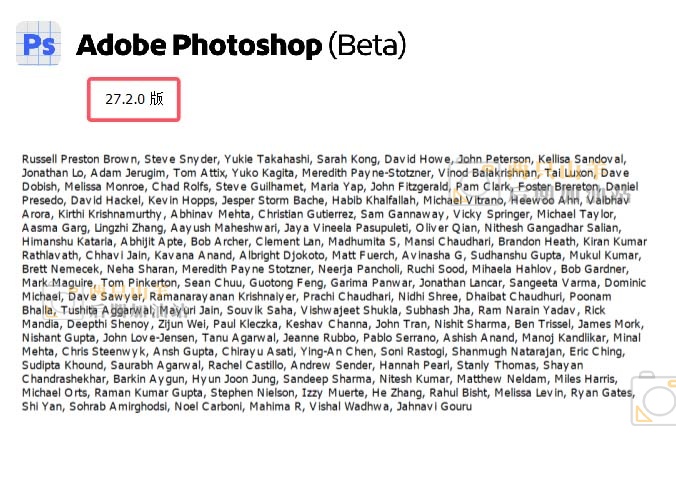Click Aasma Garg in the credits list
This screenshot has width=676, height=494.
coord(49,228)
